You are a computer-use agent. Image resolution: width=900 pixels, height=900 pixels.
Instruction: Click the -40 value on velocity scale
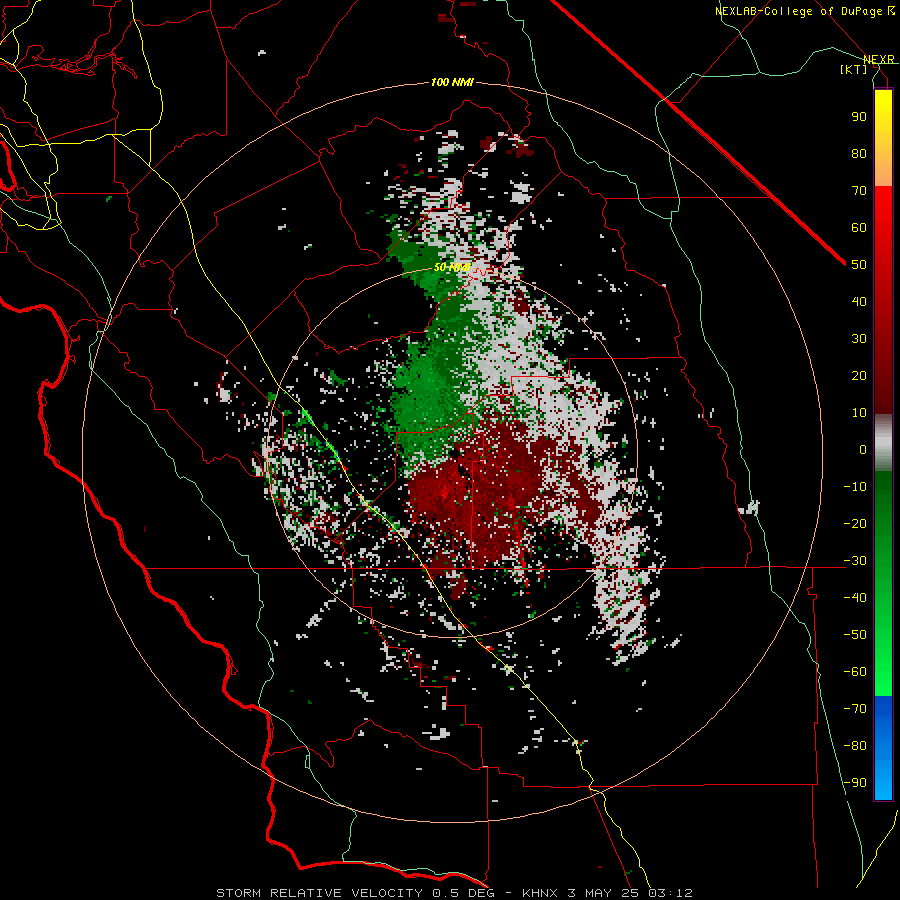855,598
